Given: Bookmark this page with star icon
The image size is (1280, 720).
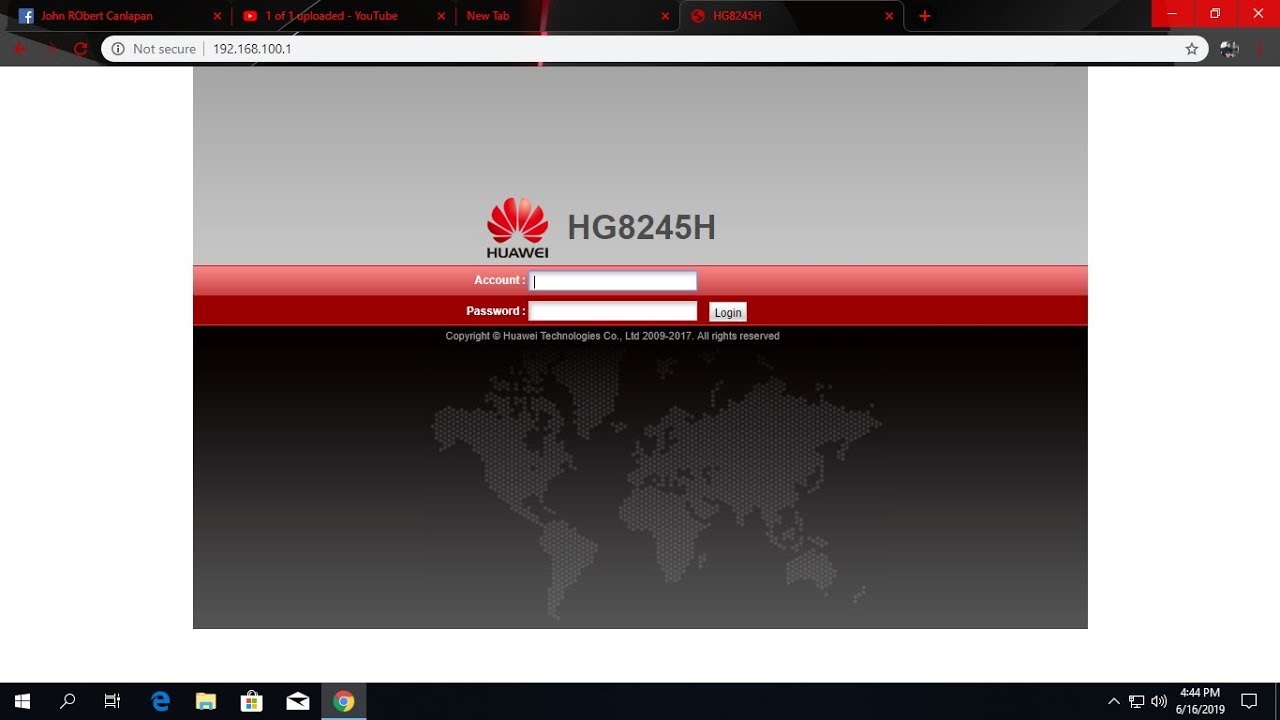Looking at the screenshot, I should pyautogui.click(x=1191, y=48).
